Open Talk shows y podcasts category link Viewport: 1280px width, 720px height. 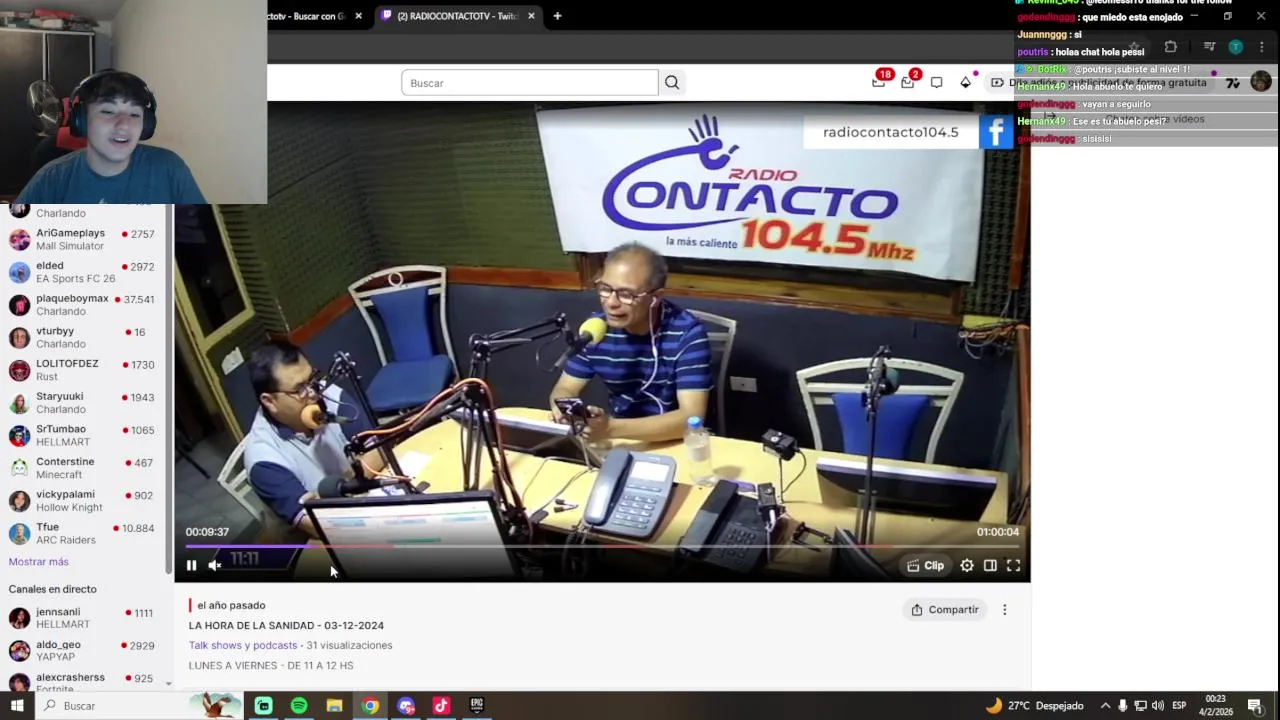pos(243,646)
